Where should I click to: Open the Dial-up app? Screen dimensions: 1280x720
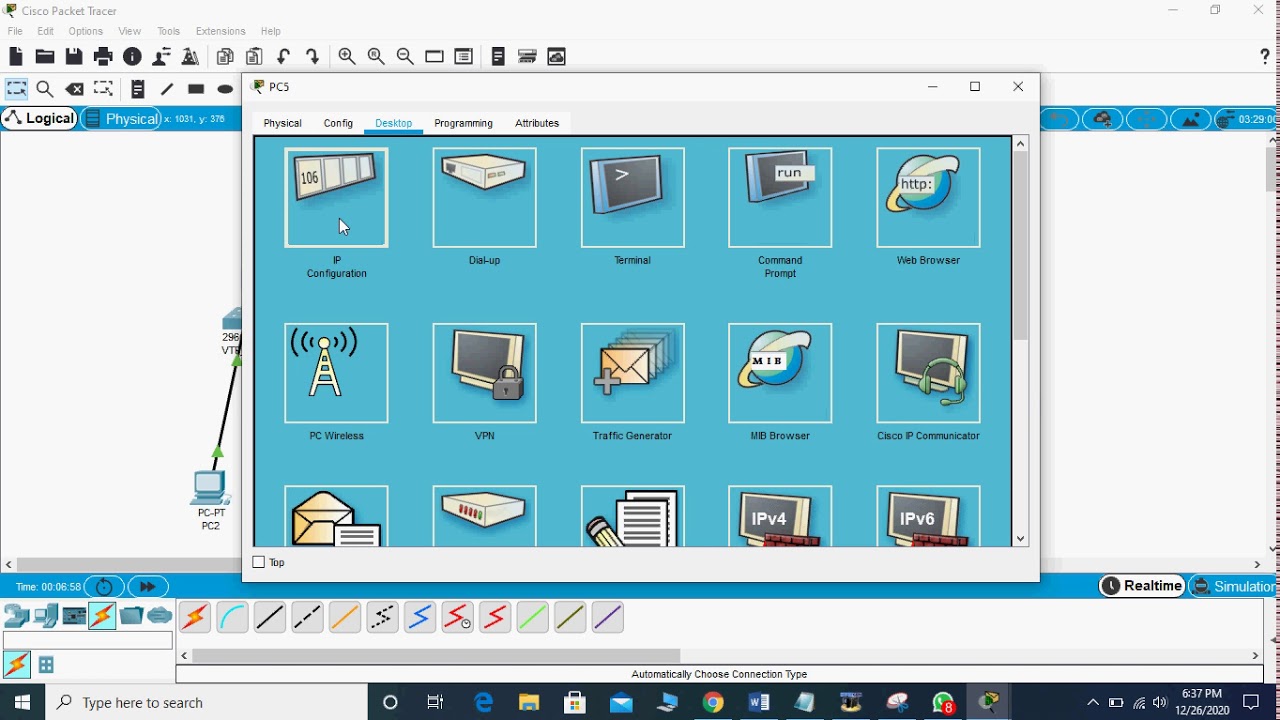(x=484, y=197)
